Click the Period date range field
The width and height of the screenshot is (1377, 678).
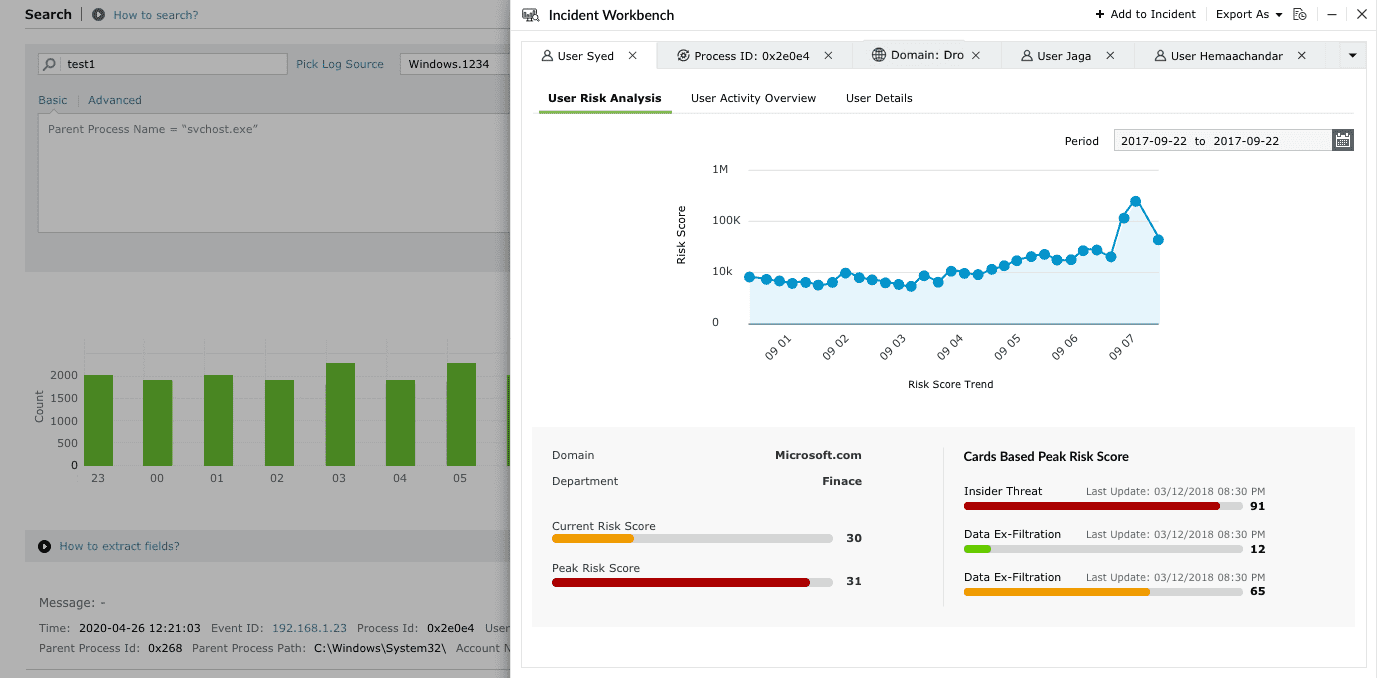1222,141
